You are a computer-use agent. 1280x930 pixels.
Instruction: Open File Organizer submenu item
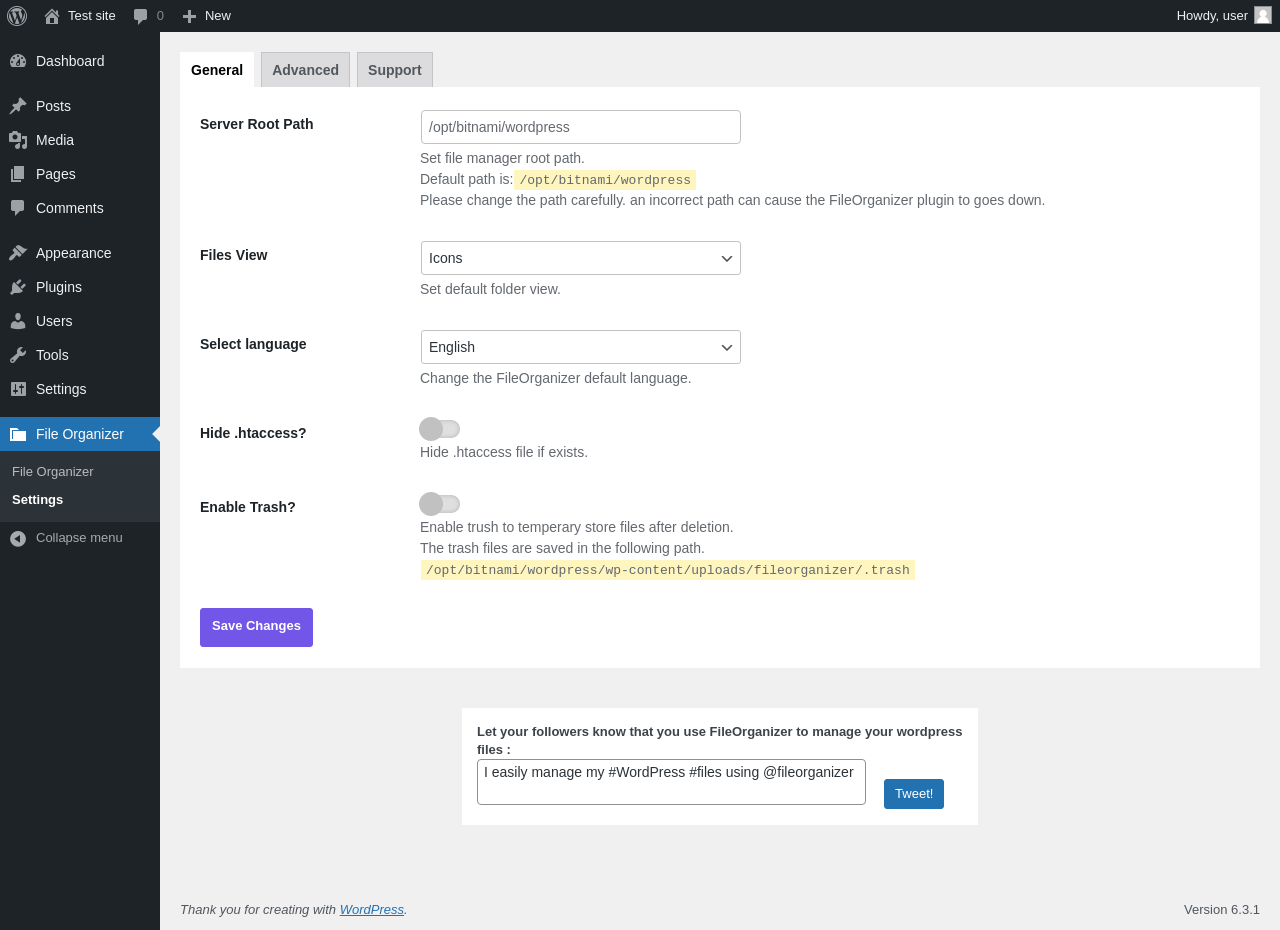tap(53, 472)
